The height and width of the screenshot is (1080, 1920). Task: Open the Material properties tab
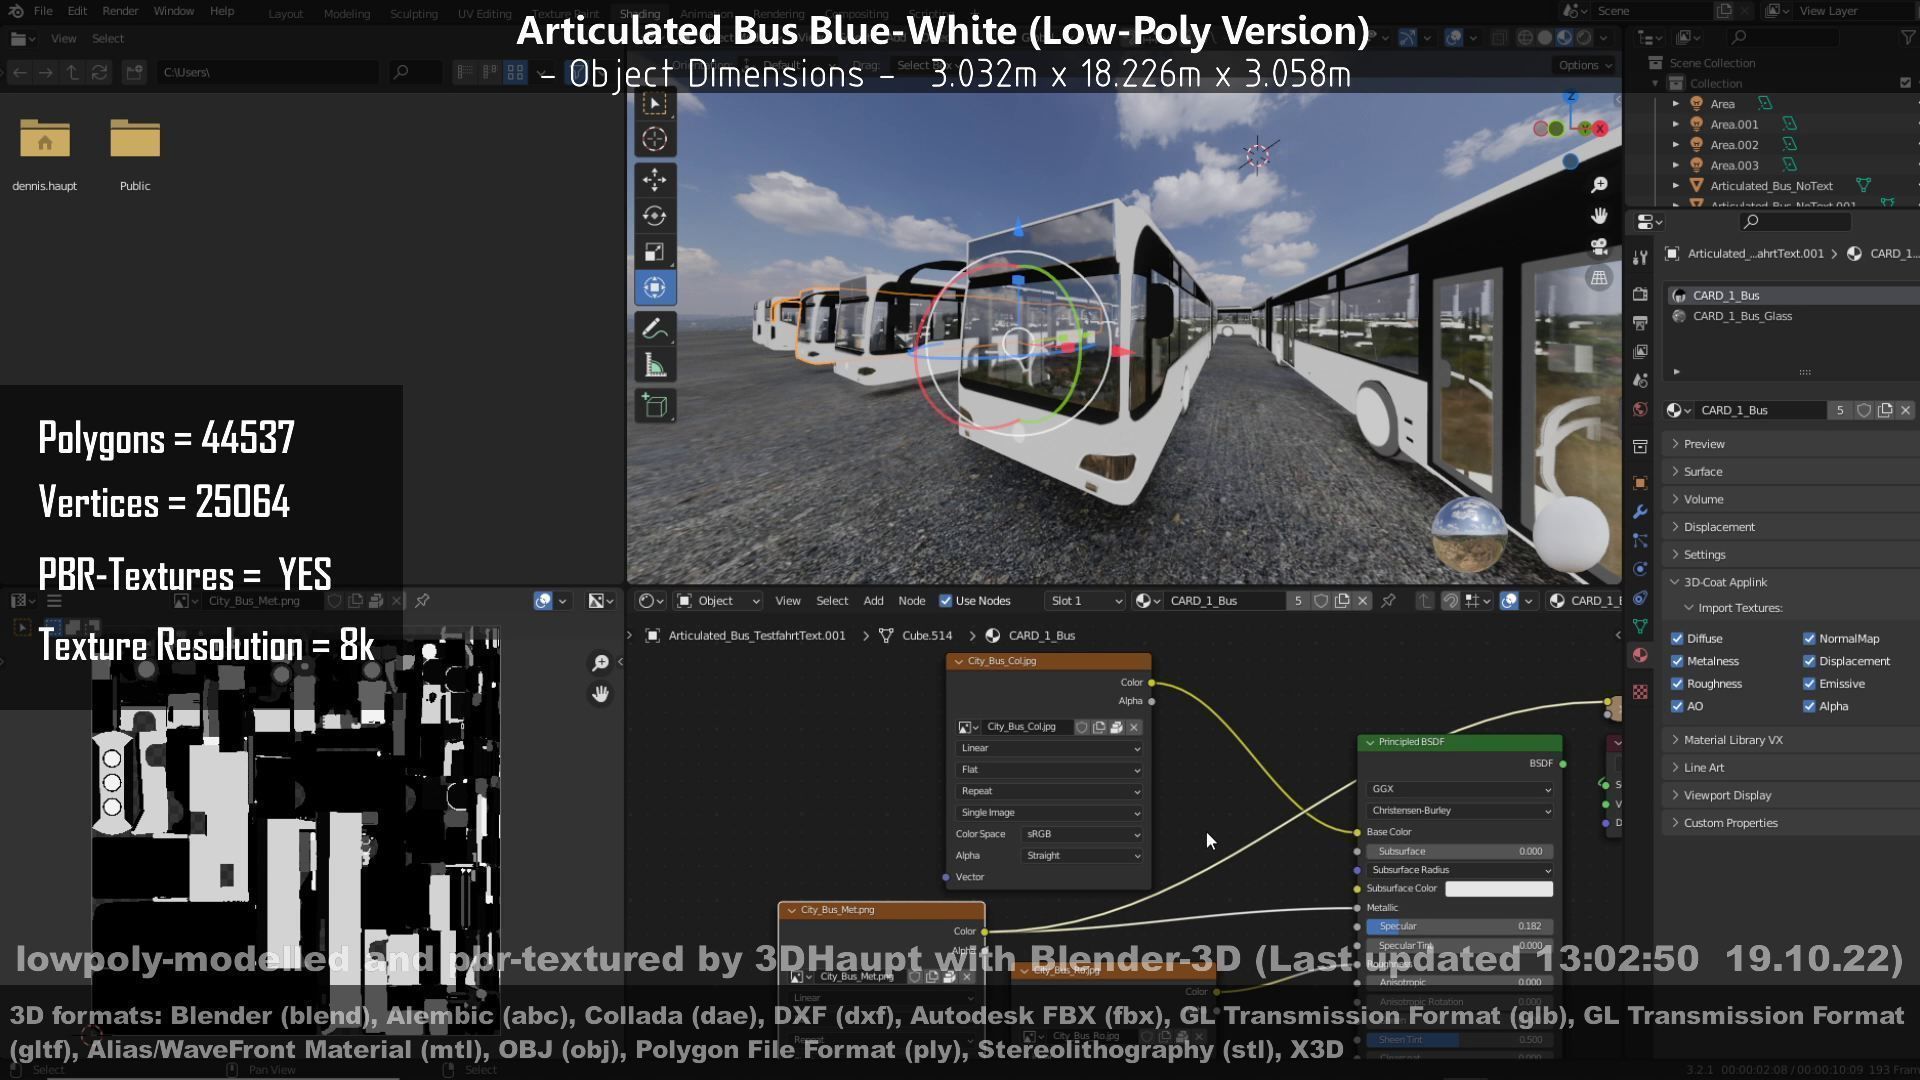click(1640, 655)
